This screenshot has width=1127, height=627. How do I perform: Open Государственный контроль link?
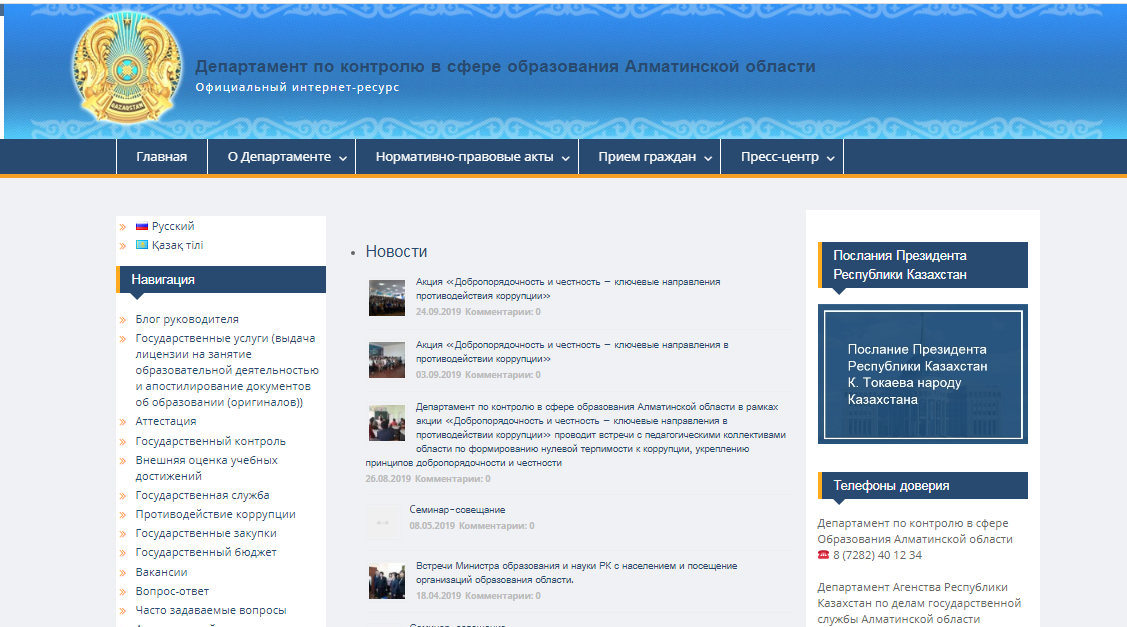click(x=211, y=441)
